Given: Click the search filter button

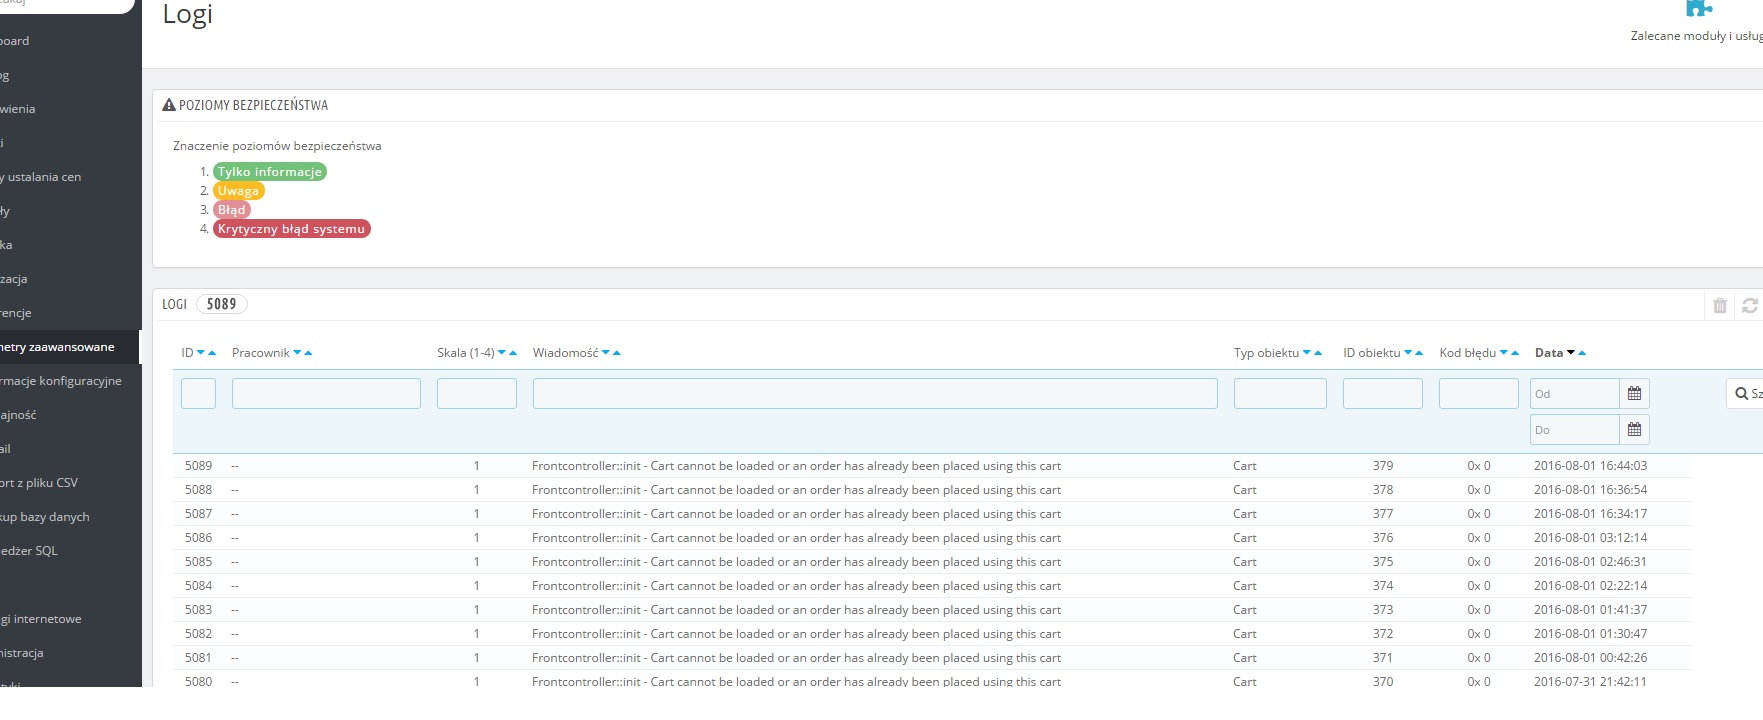Looking at the screenshot, I should pos(1746,394).
